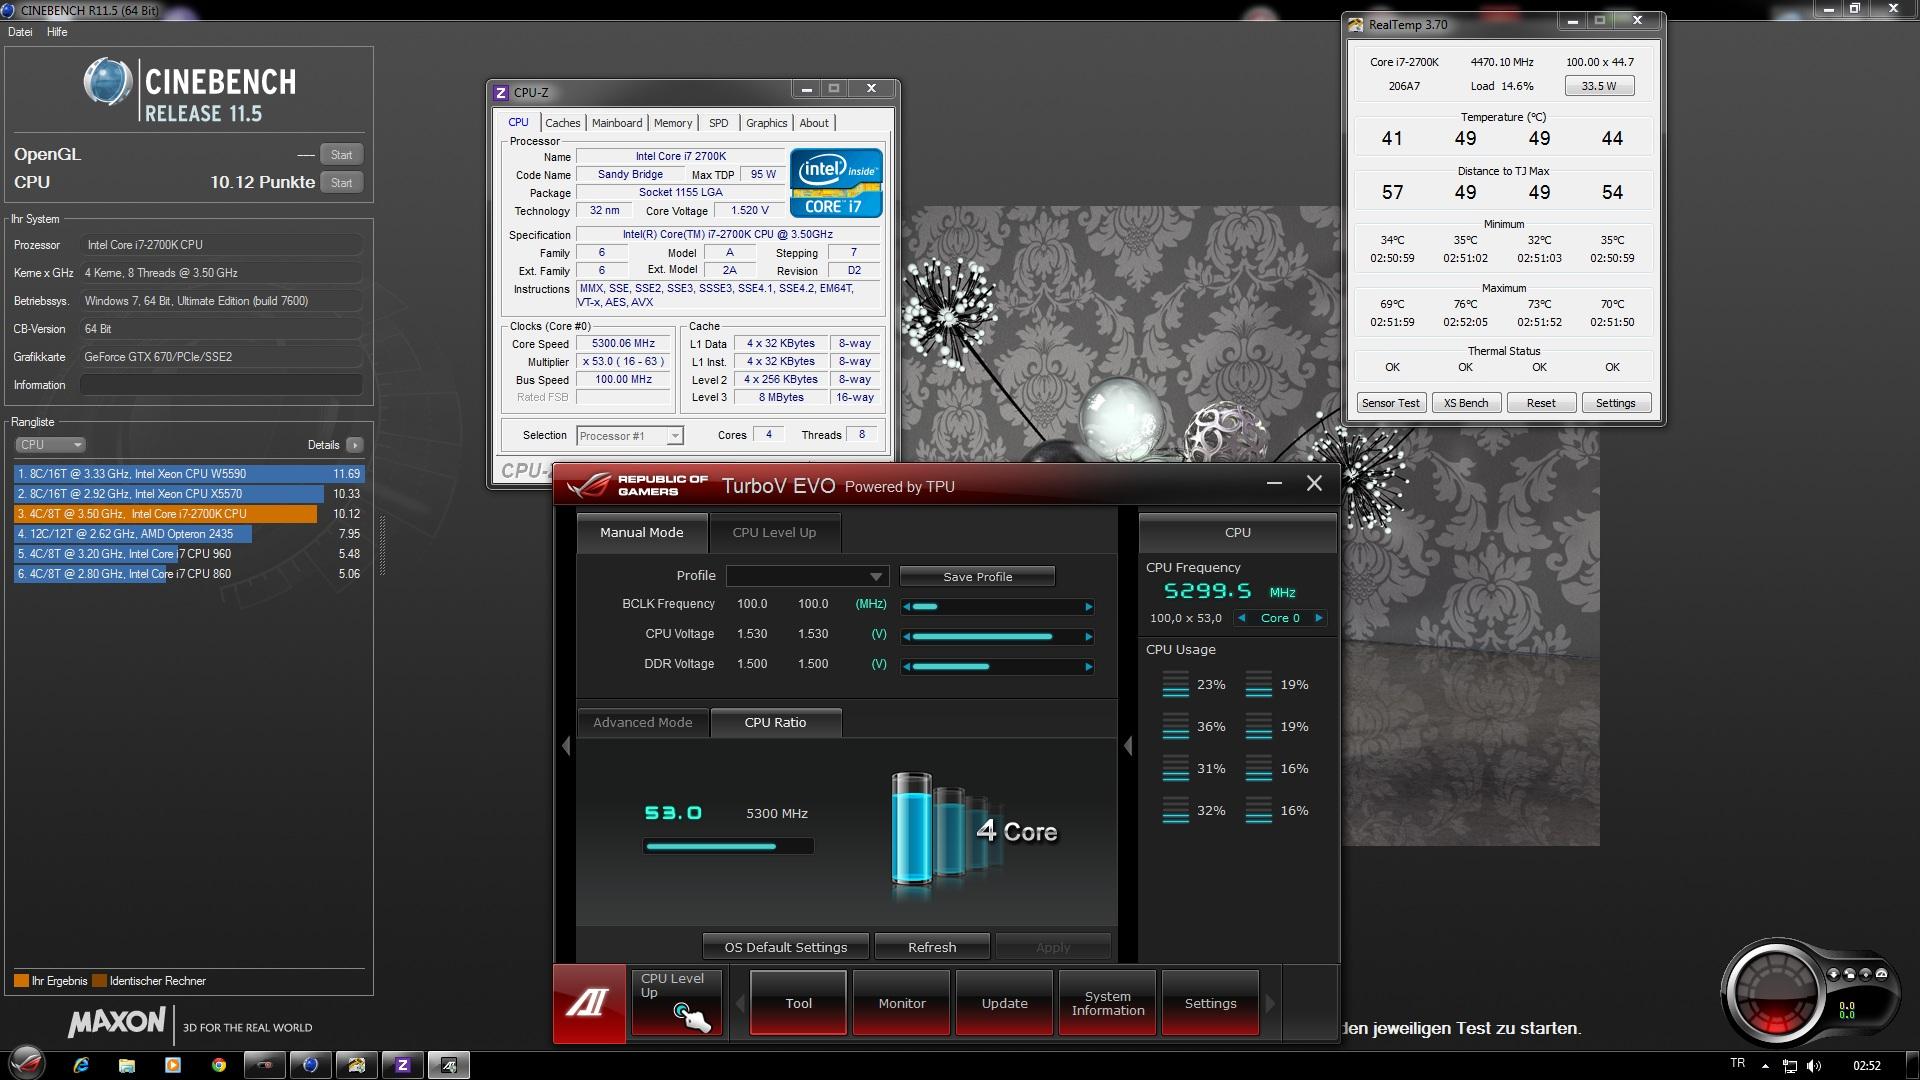This screenshot has height=1080, width=1920.
Task: Increase BCLK Frequency with its right arrow
Action: [x=1089, y=606]
